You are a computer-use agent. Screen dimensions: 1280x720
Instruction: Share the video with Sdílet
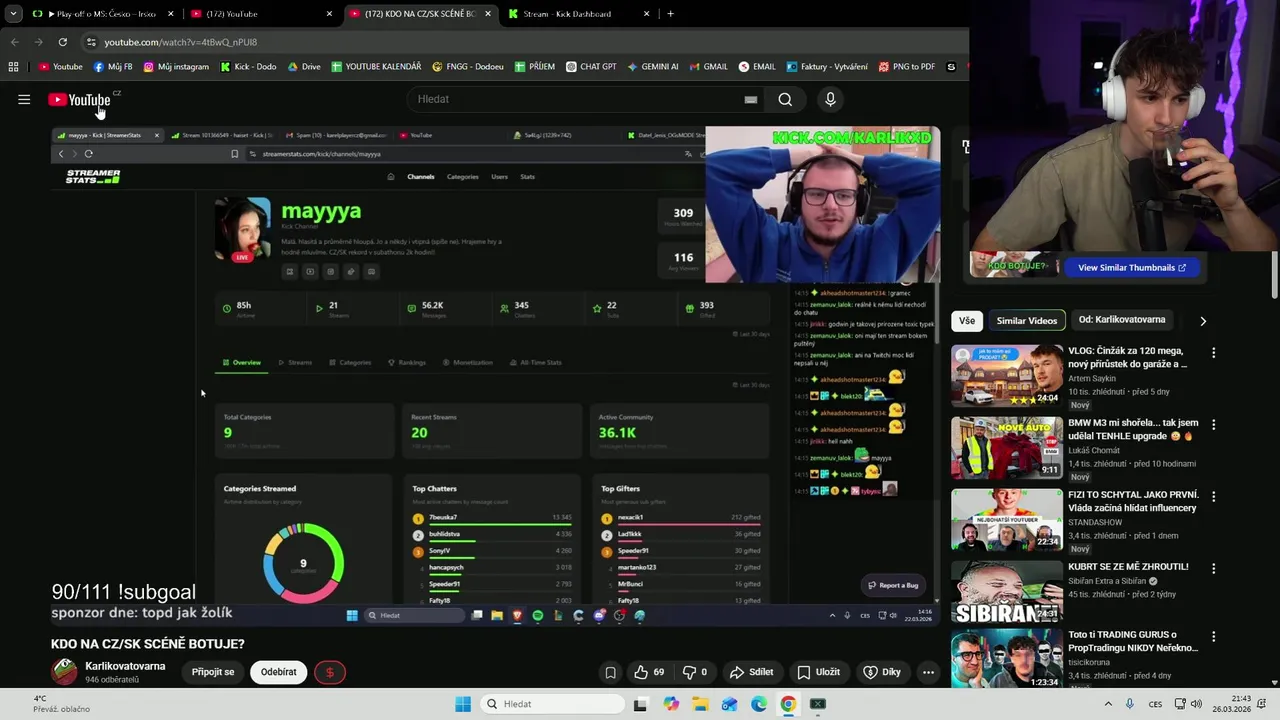[752, 672]
